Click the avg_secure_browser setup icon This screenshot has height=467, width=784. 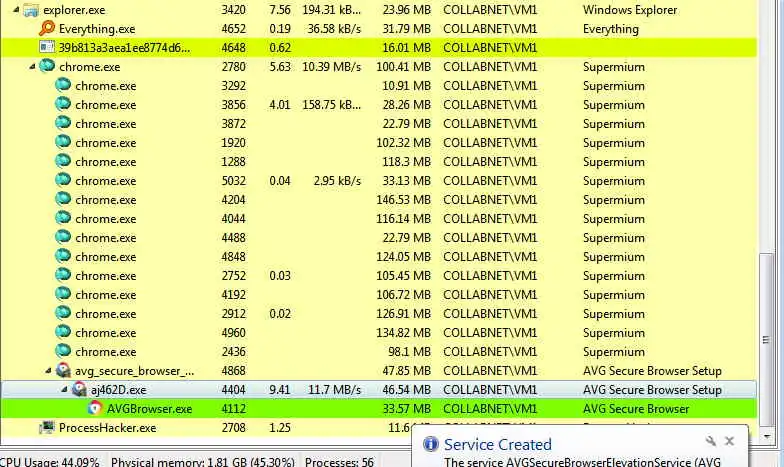point(63,370)
